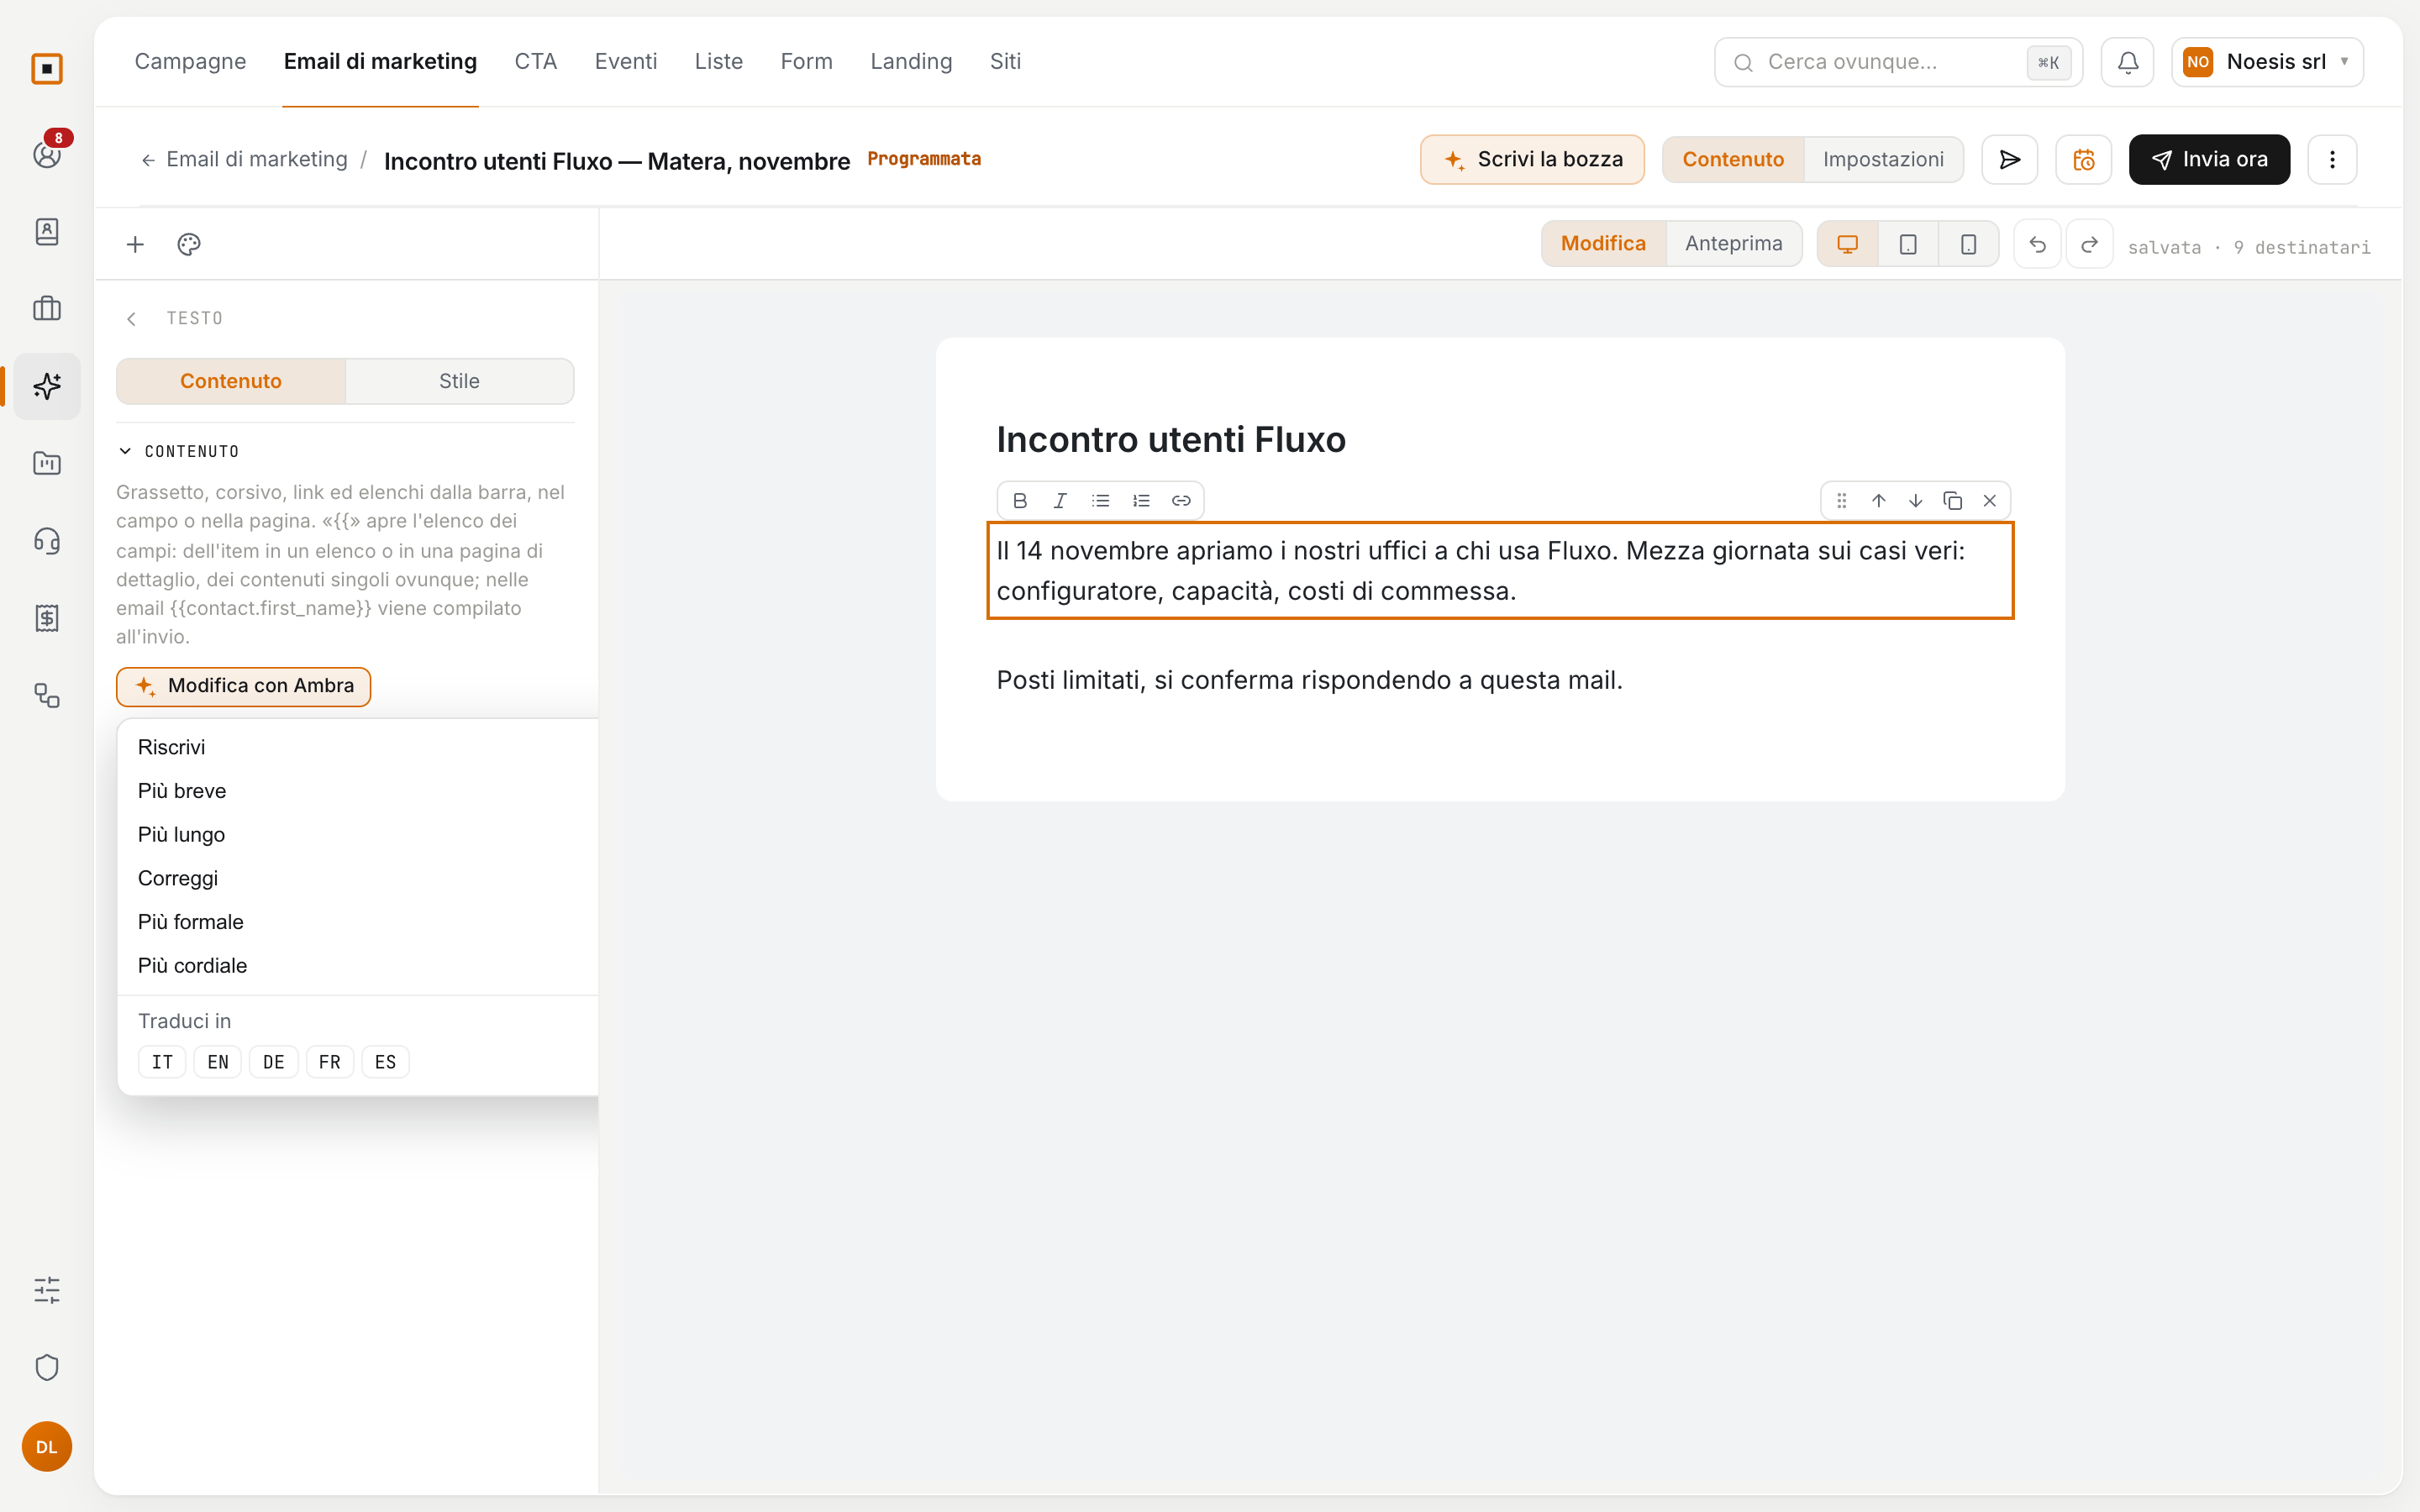Go back from TESTO panel
The height and width of the screenshot is (1512, 2420).
pyautogui.click(x=131, y=319)
